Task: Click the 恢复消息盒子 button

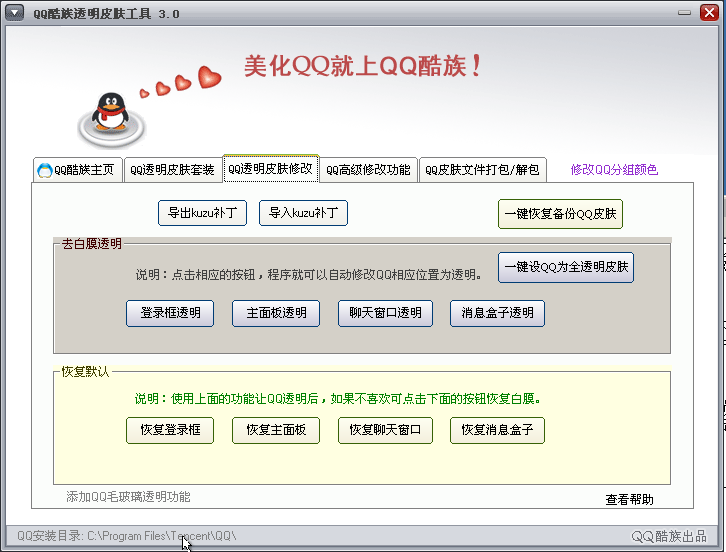Action: coord(497,430)
